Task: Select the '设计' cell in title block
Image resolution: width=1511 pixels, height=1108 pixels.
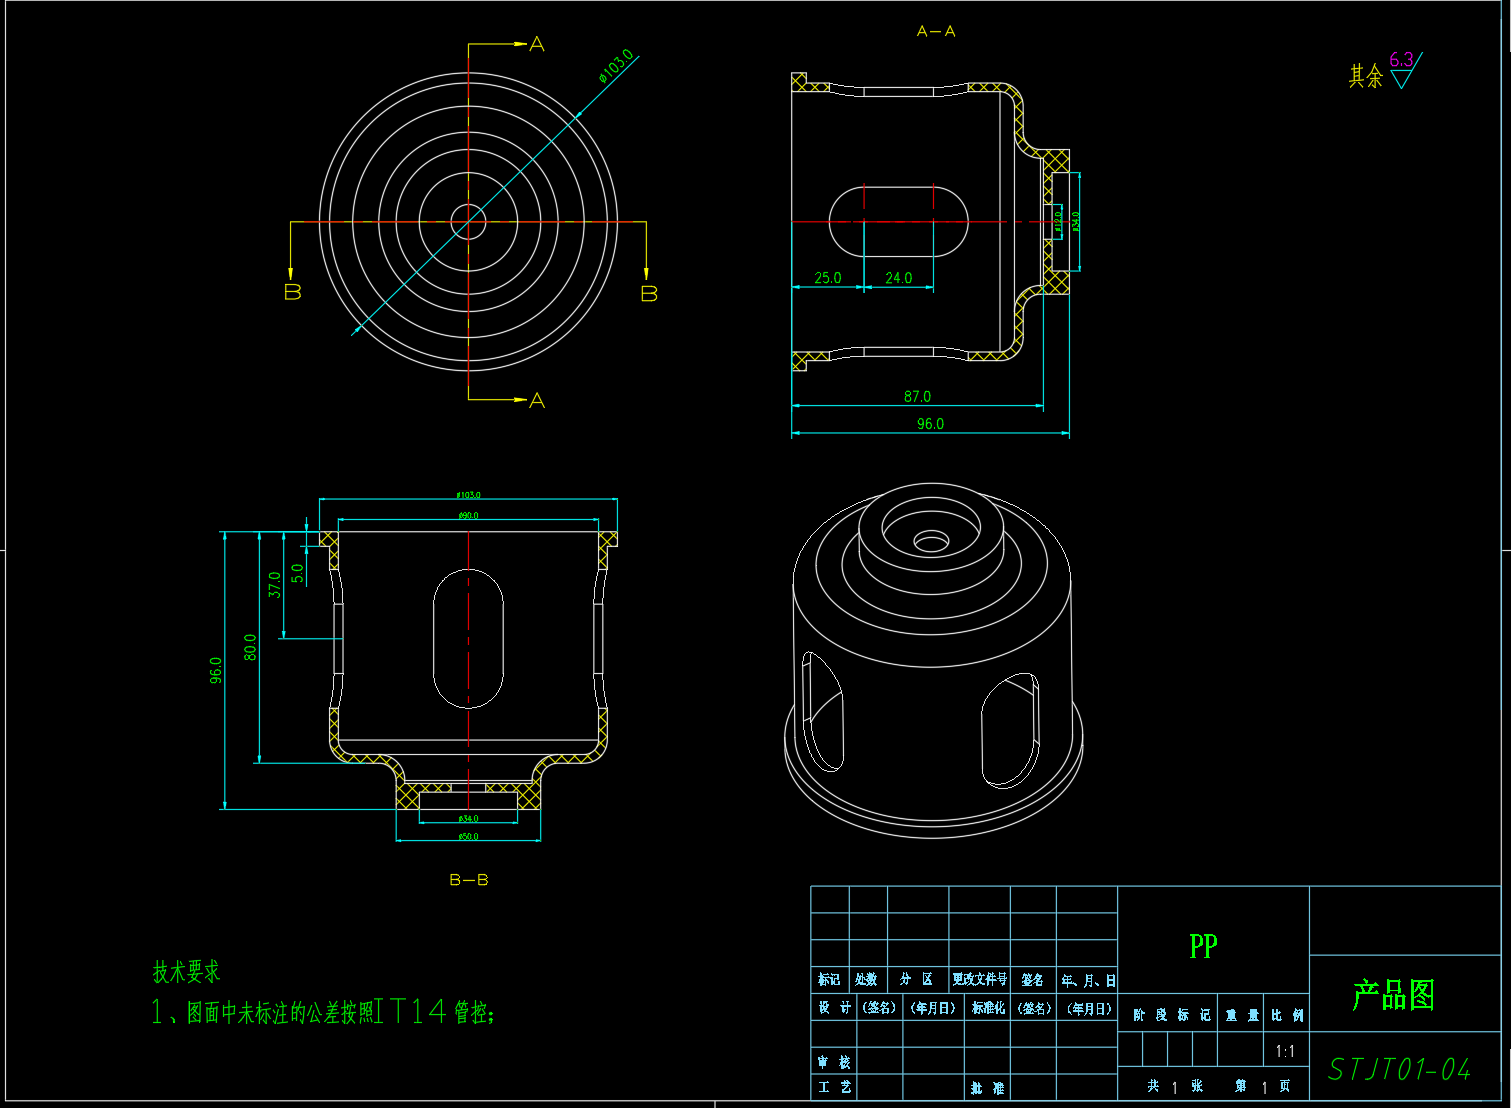Action: point(833,1008)
